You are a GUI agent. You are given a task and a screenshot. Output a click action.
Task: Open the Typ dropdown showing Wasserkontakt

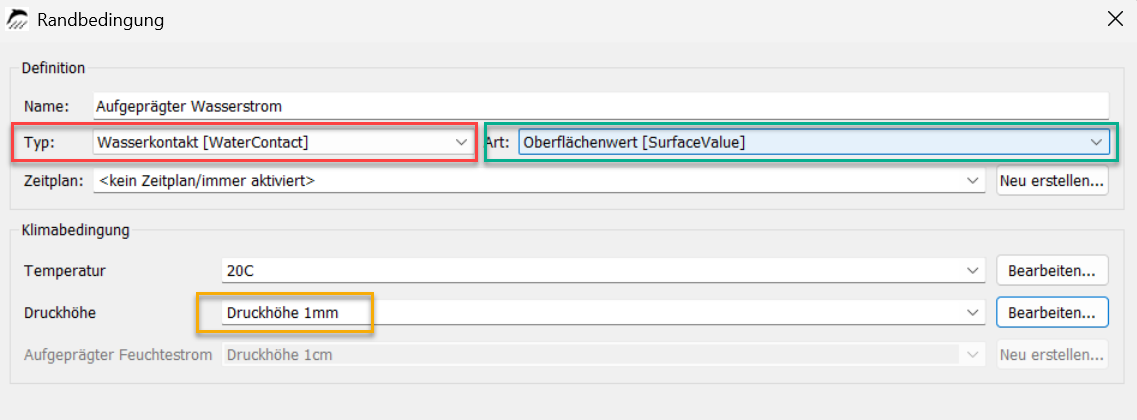tap(283, 143)
